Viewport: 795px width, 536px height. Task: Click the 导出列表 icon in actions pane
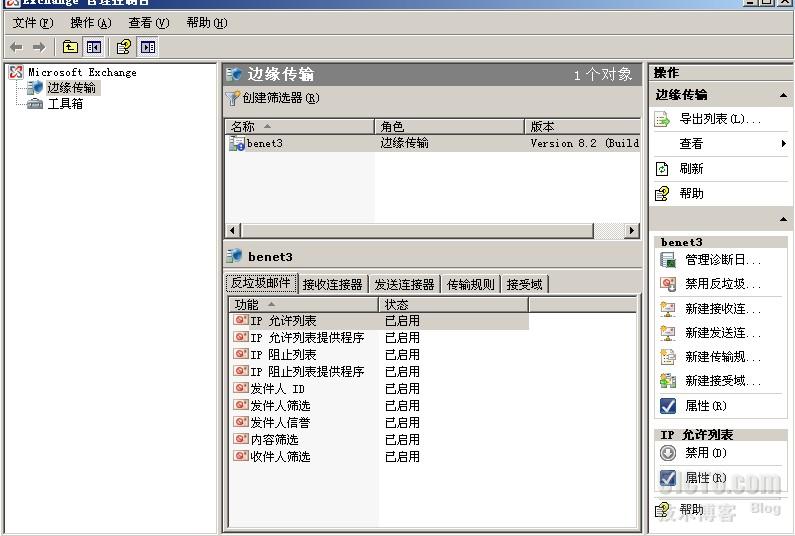click(662, 119)
